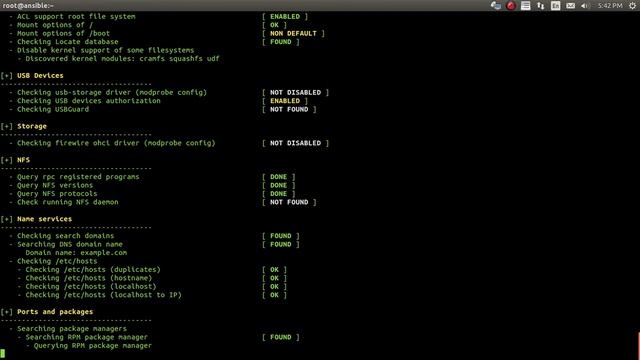
Task: Click the root@ansible window title
Action: click(28, 6)
